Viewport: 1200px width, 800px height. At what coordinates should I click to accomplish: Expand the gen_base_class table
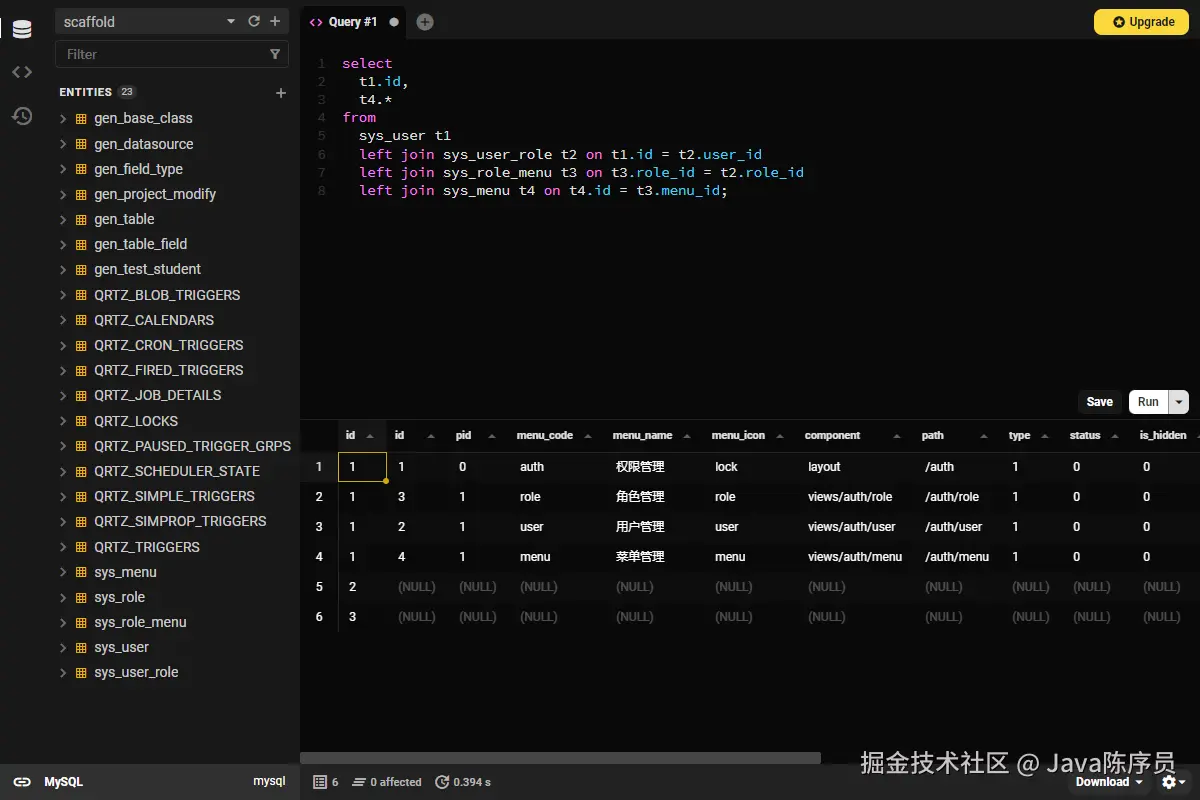(x=63, y=118)
